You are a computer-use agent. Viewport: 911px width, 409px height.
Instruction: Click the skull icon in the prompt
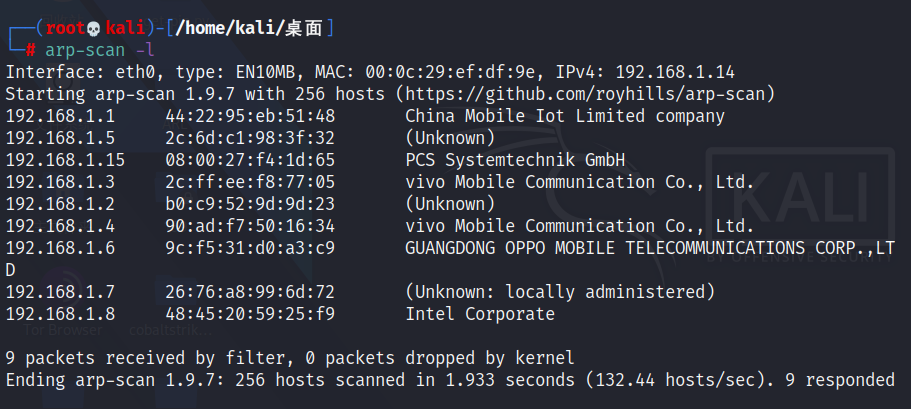coord(92,28)
